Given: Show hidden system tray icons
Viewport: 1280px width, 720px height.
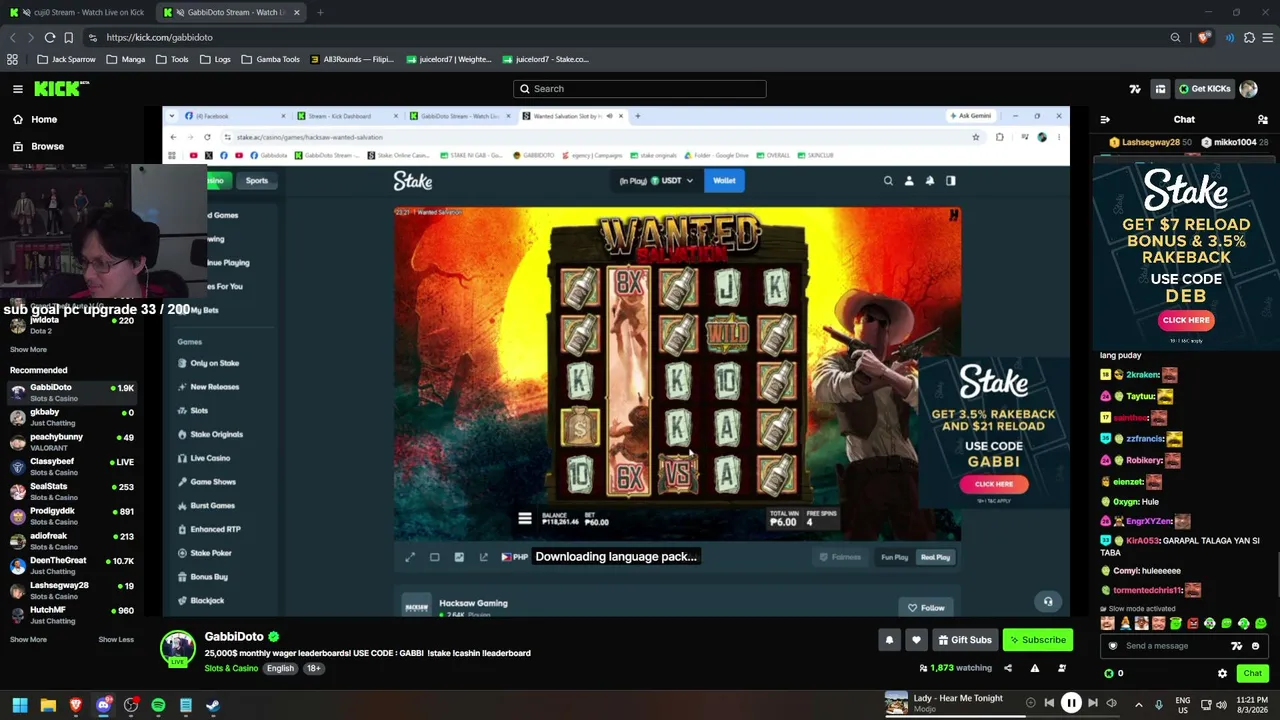Looking at the screenshot, I should [1138, 704].
